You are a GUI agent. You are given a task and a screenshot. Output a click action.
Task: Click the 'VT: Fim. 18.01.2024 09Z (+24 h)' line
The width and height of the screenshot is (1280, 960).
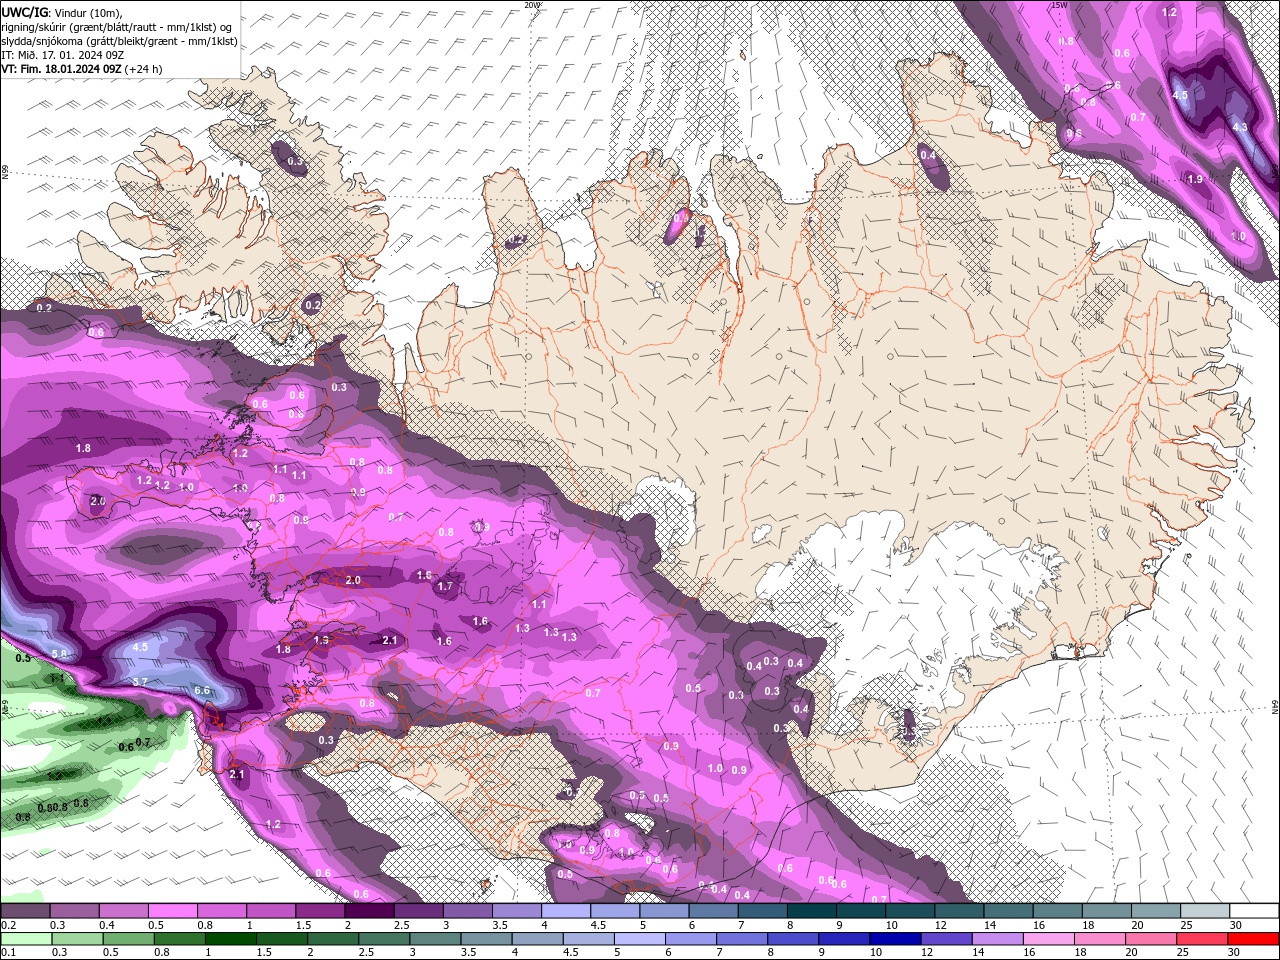pos(81,69)
